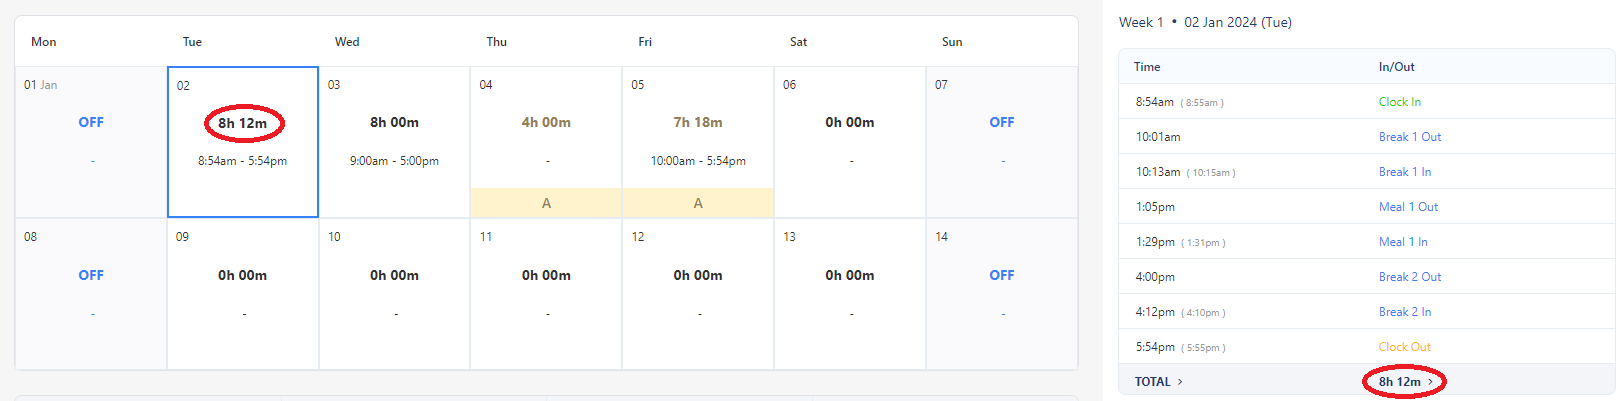1623x401 pixels.
Task: Click OFF label on Sunday 14
Action: 1002,275
